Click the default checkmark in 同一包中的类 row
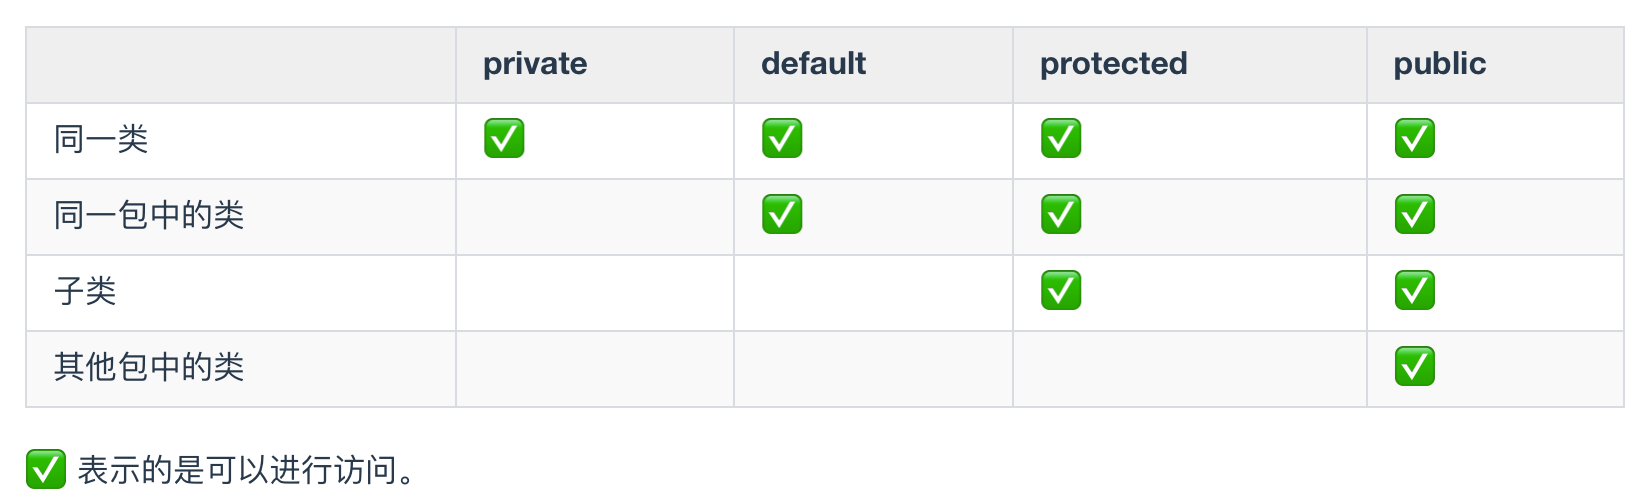1644x504 pixels. [782, 215]
